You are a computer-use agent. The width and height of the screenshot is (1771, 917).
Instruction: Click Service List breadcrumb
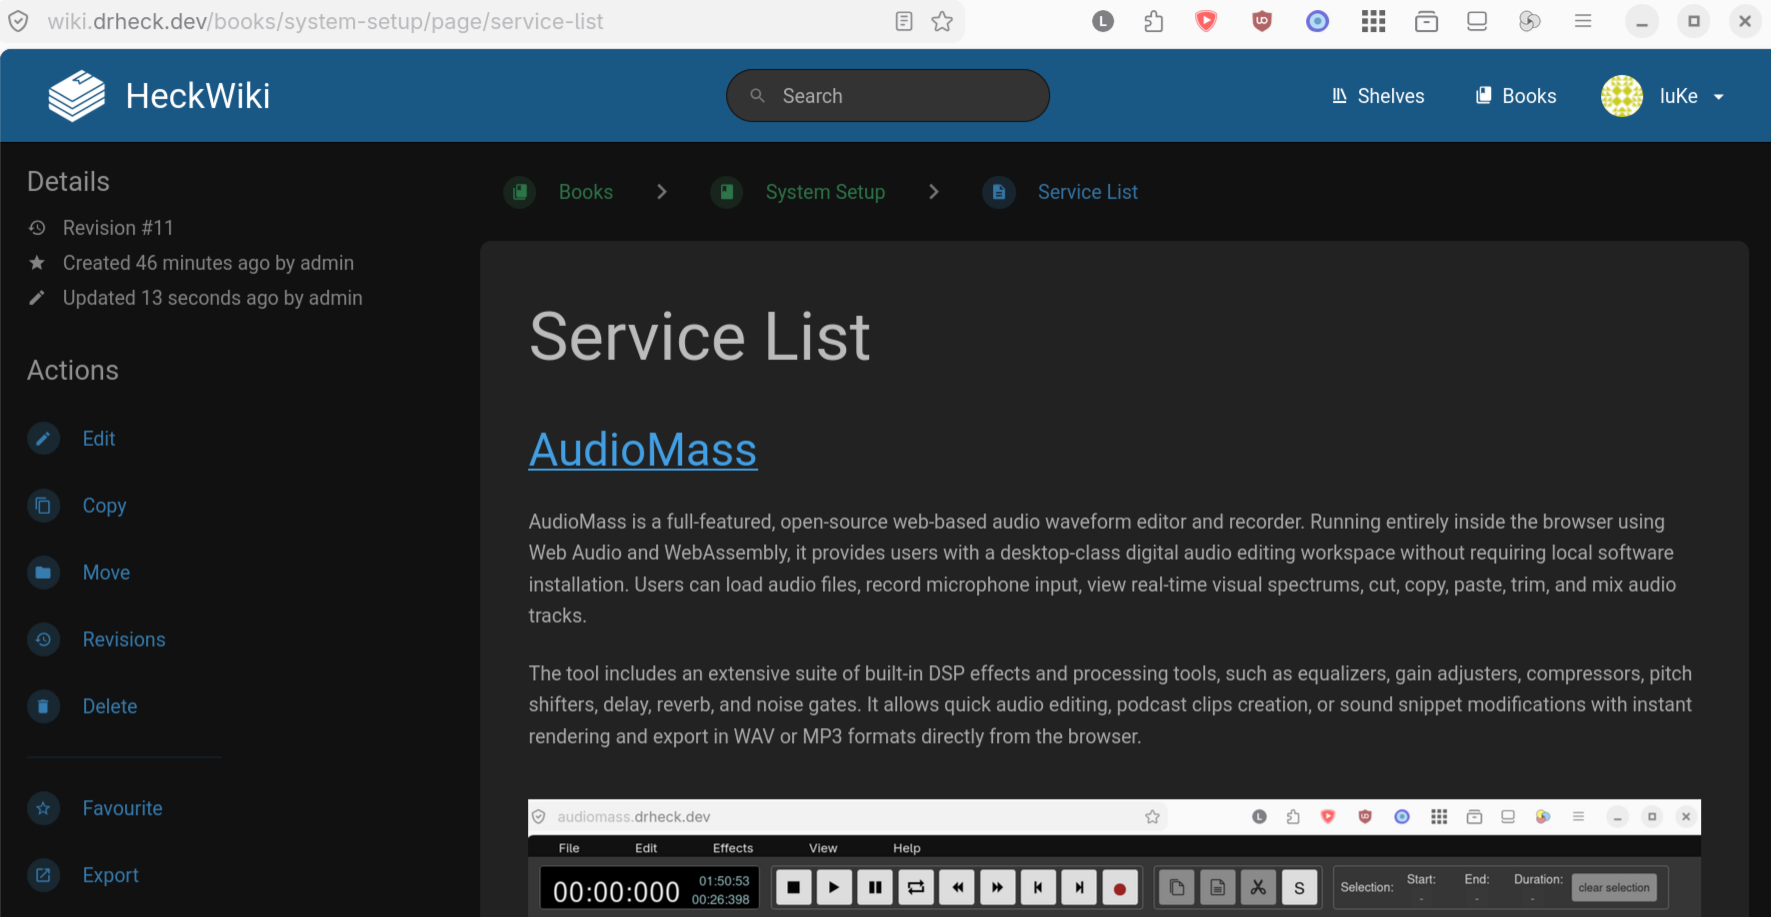tap(1060, 192)
